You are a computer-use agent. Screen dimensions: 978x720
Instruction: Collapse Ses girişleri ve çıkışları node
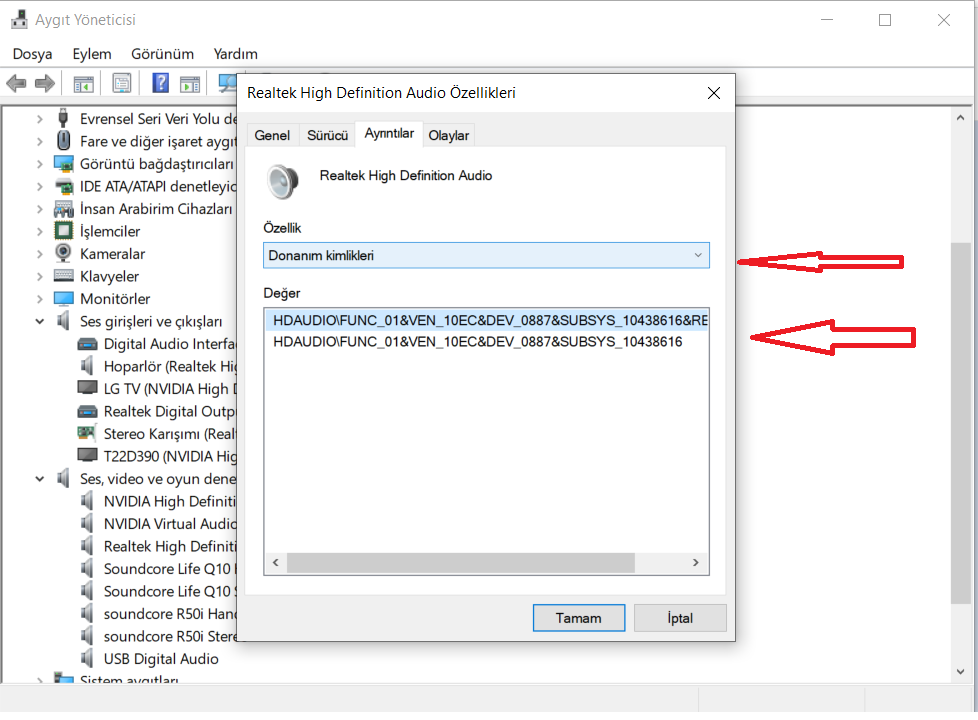pyautogui.click(x=39, y=321)
